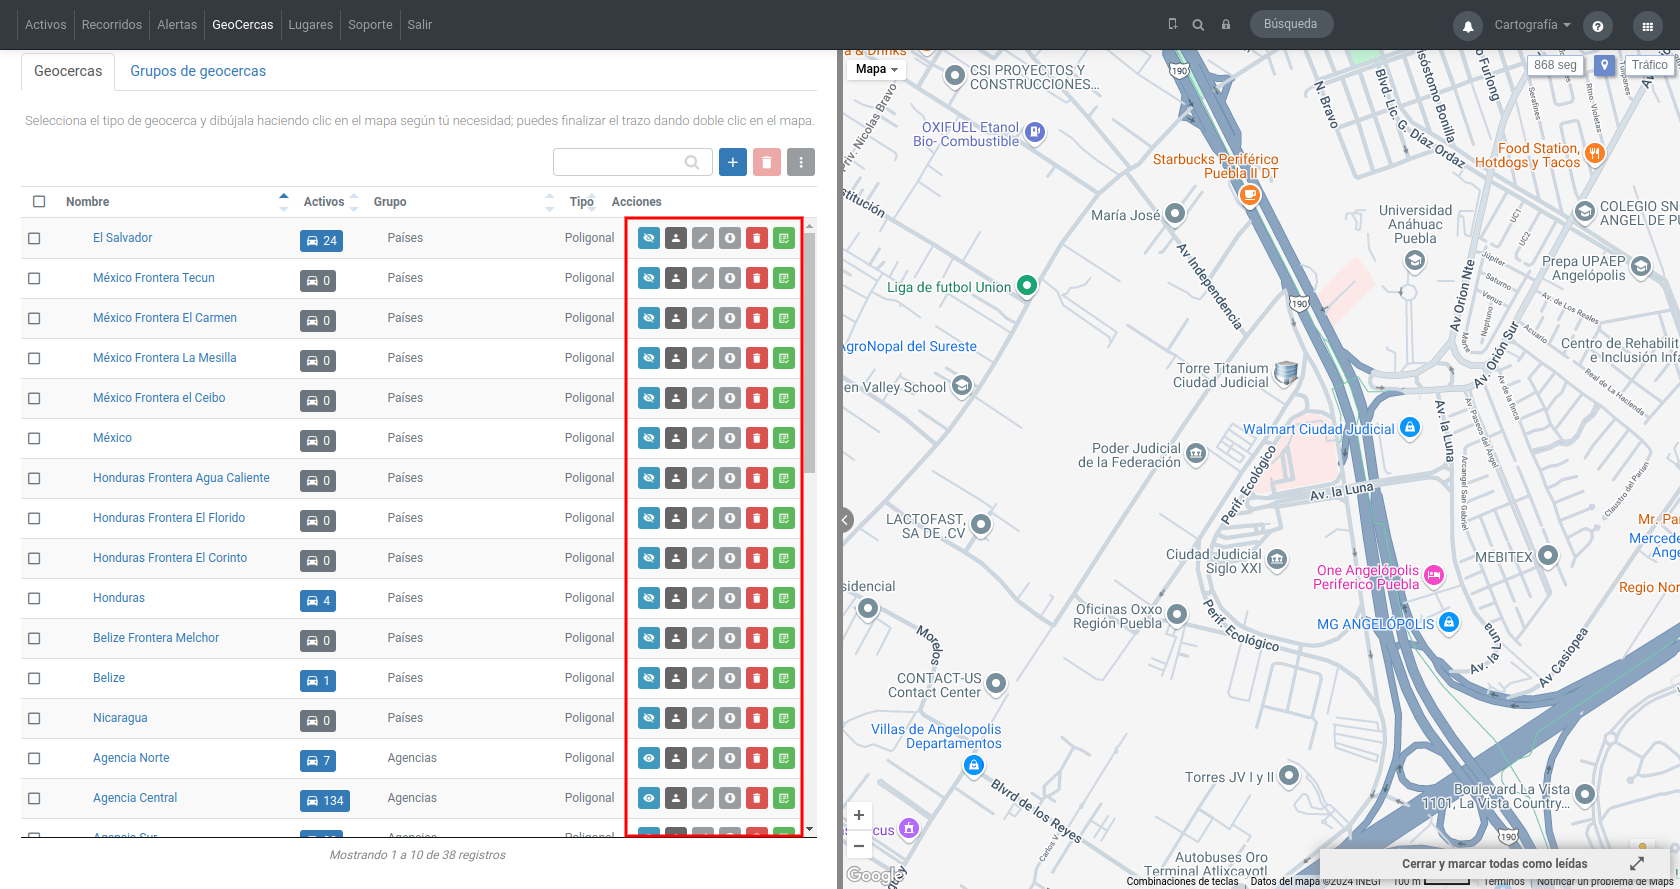Screen dimensions: 1680x889
Task: Click Cerrar y marcar todas como leídas
Action: 1494,864
